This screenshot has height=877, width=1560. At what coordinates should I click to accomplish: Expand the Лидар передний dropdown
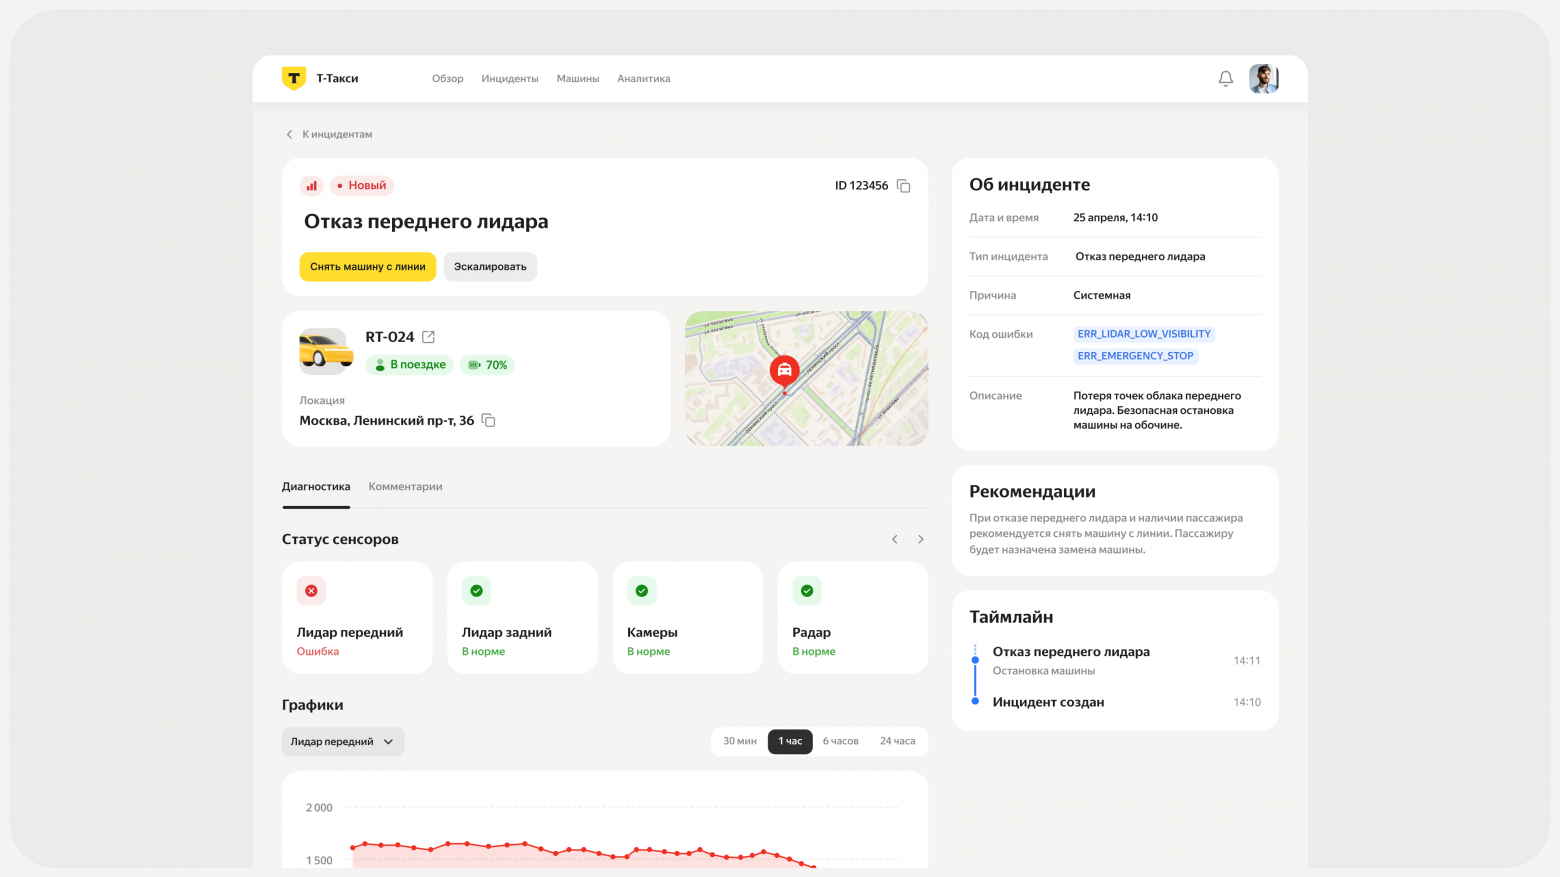pyautogui.click(x=343, y=742)
